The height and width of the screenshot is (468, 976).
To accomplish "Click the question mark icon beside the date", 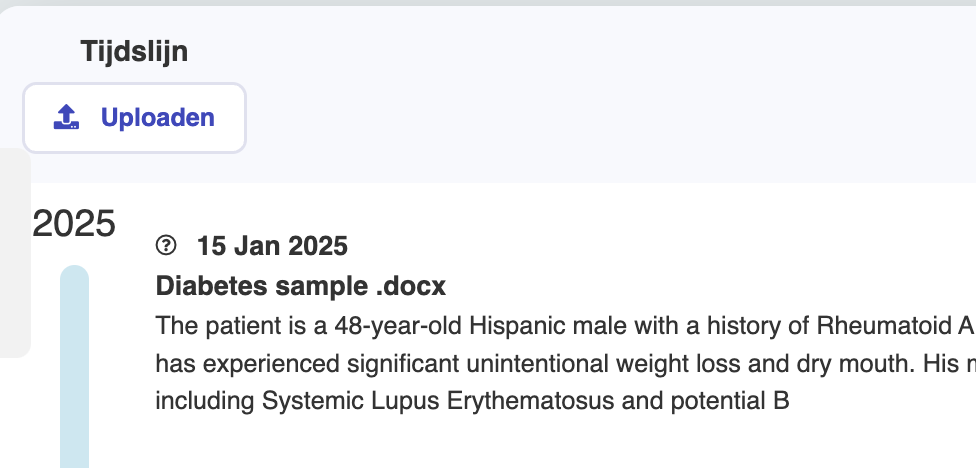I will click(167, 245).
